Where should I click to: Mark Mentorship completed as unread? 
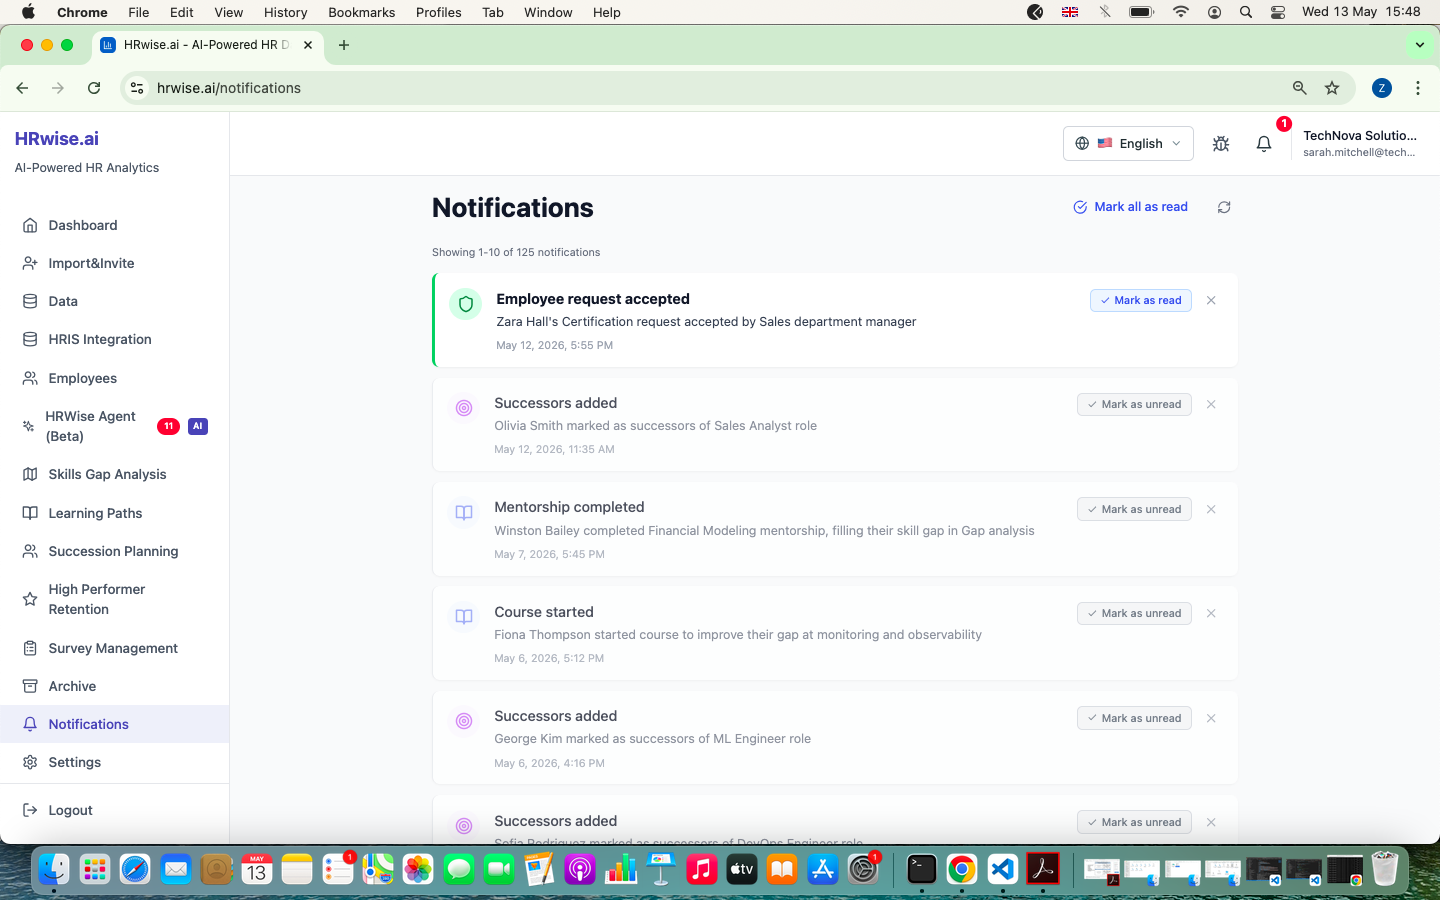click(x=1134, y=509)
